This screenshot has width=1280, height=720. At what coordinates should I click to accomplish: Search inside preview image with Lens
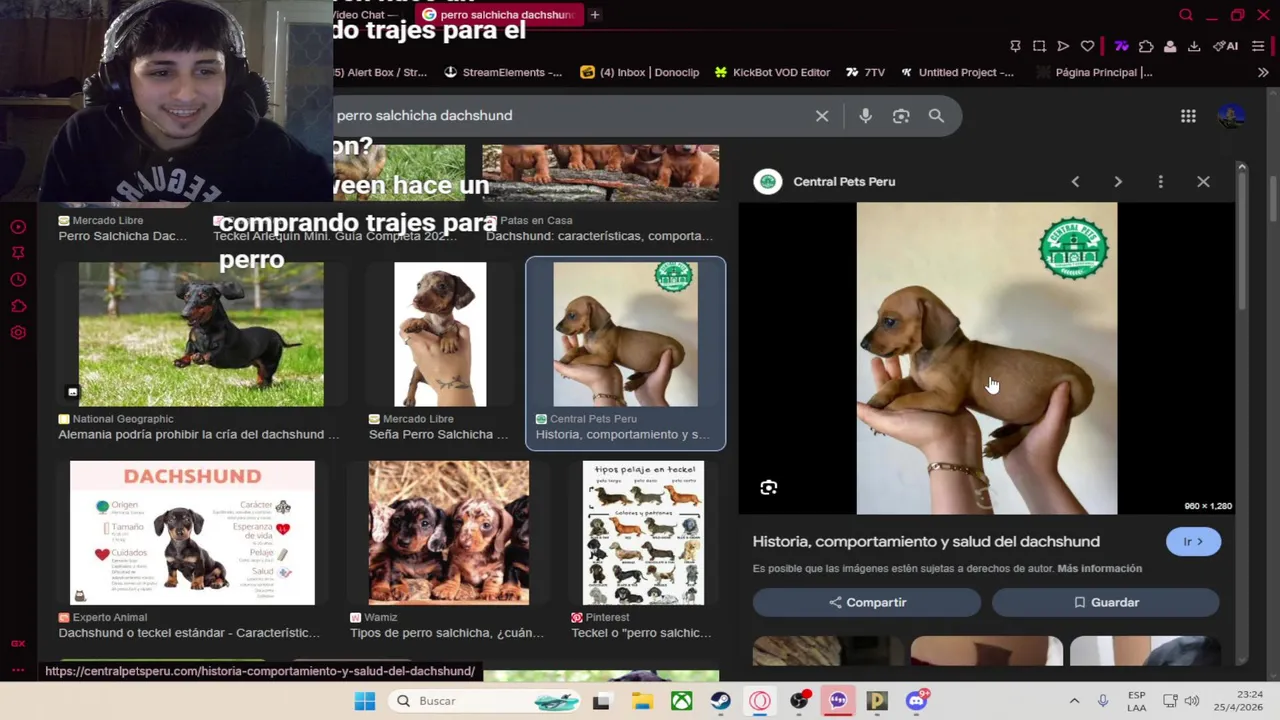[x=768, y=488]
